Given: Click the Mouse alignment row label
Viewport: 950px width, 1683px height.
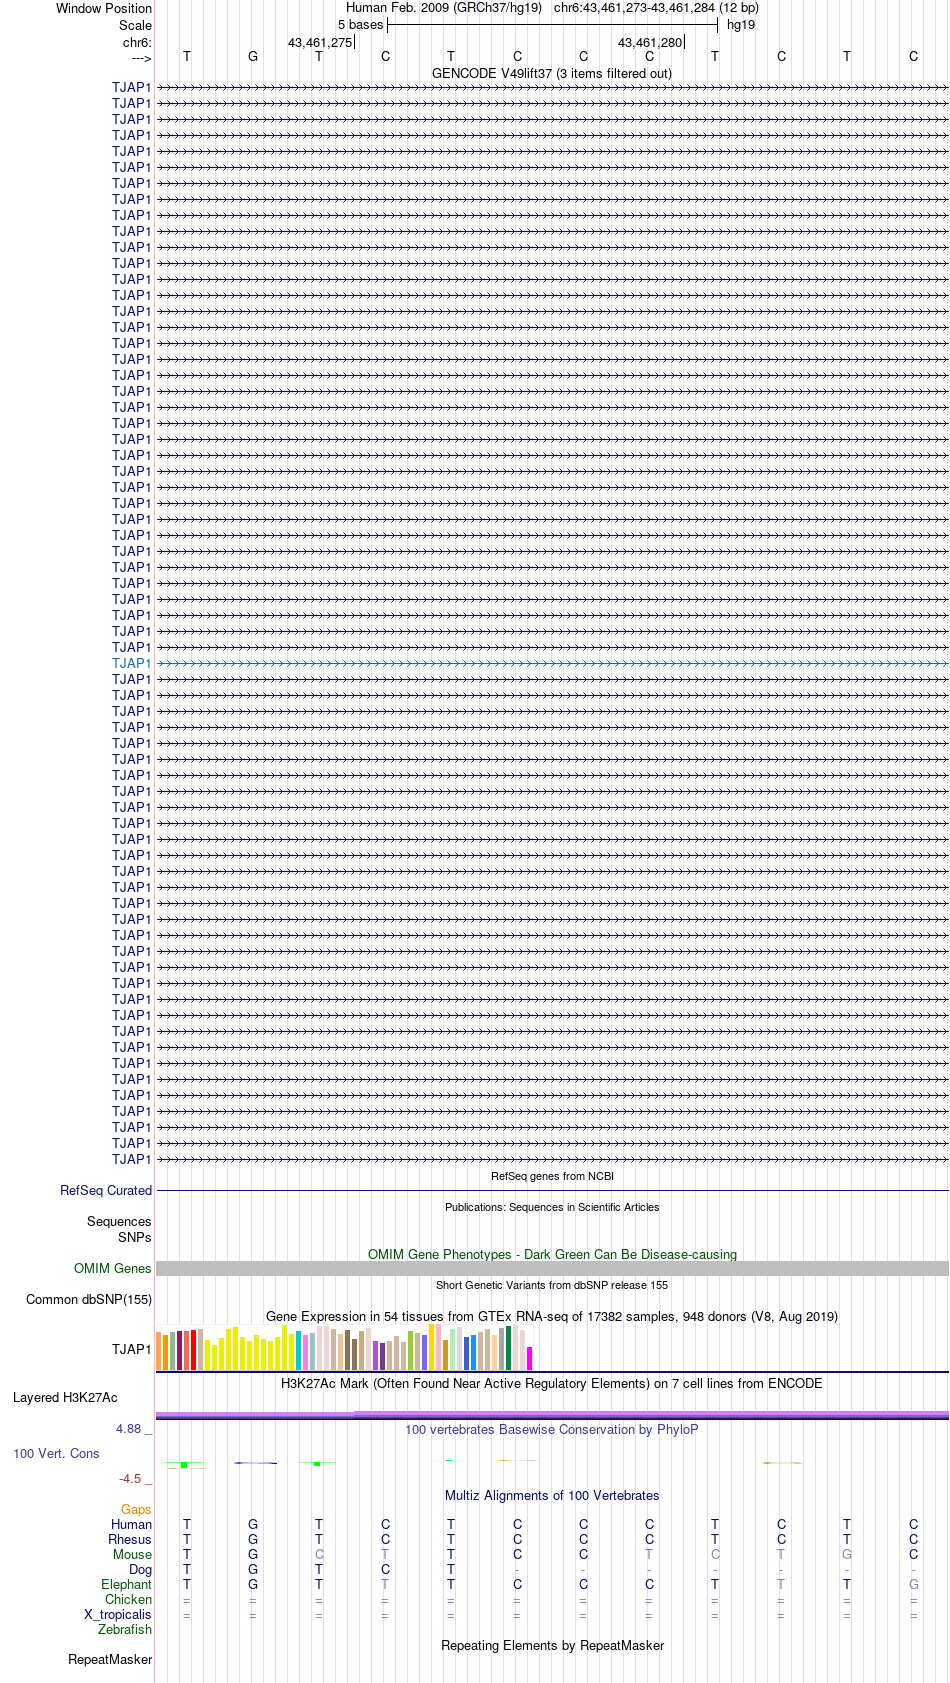Looking at the screenshot, I should click(132, 1554).
